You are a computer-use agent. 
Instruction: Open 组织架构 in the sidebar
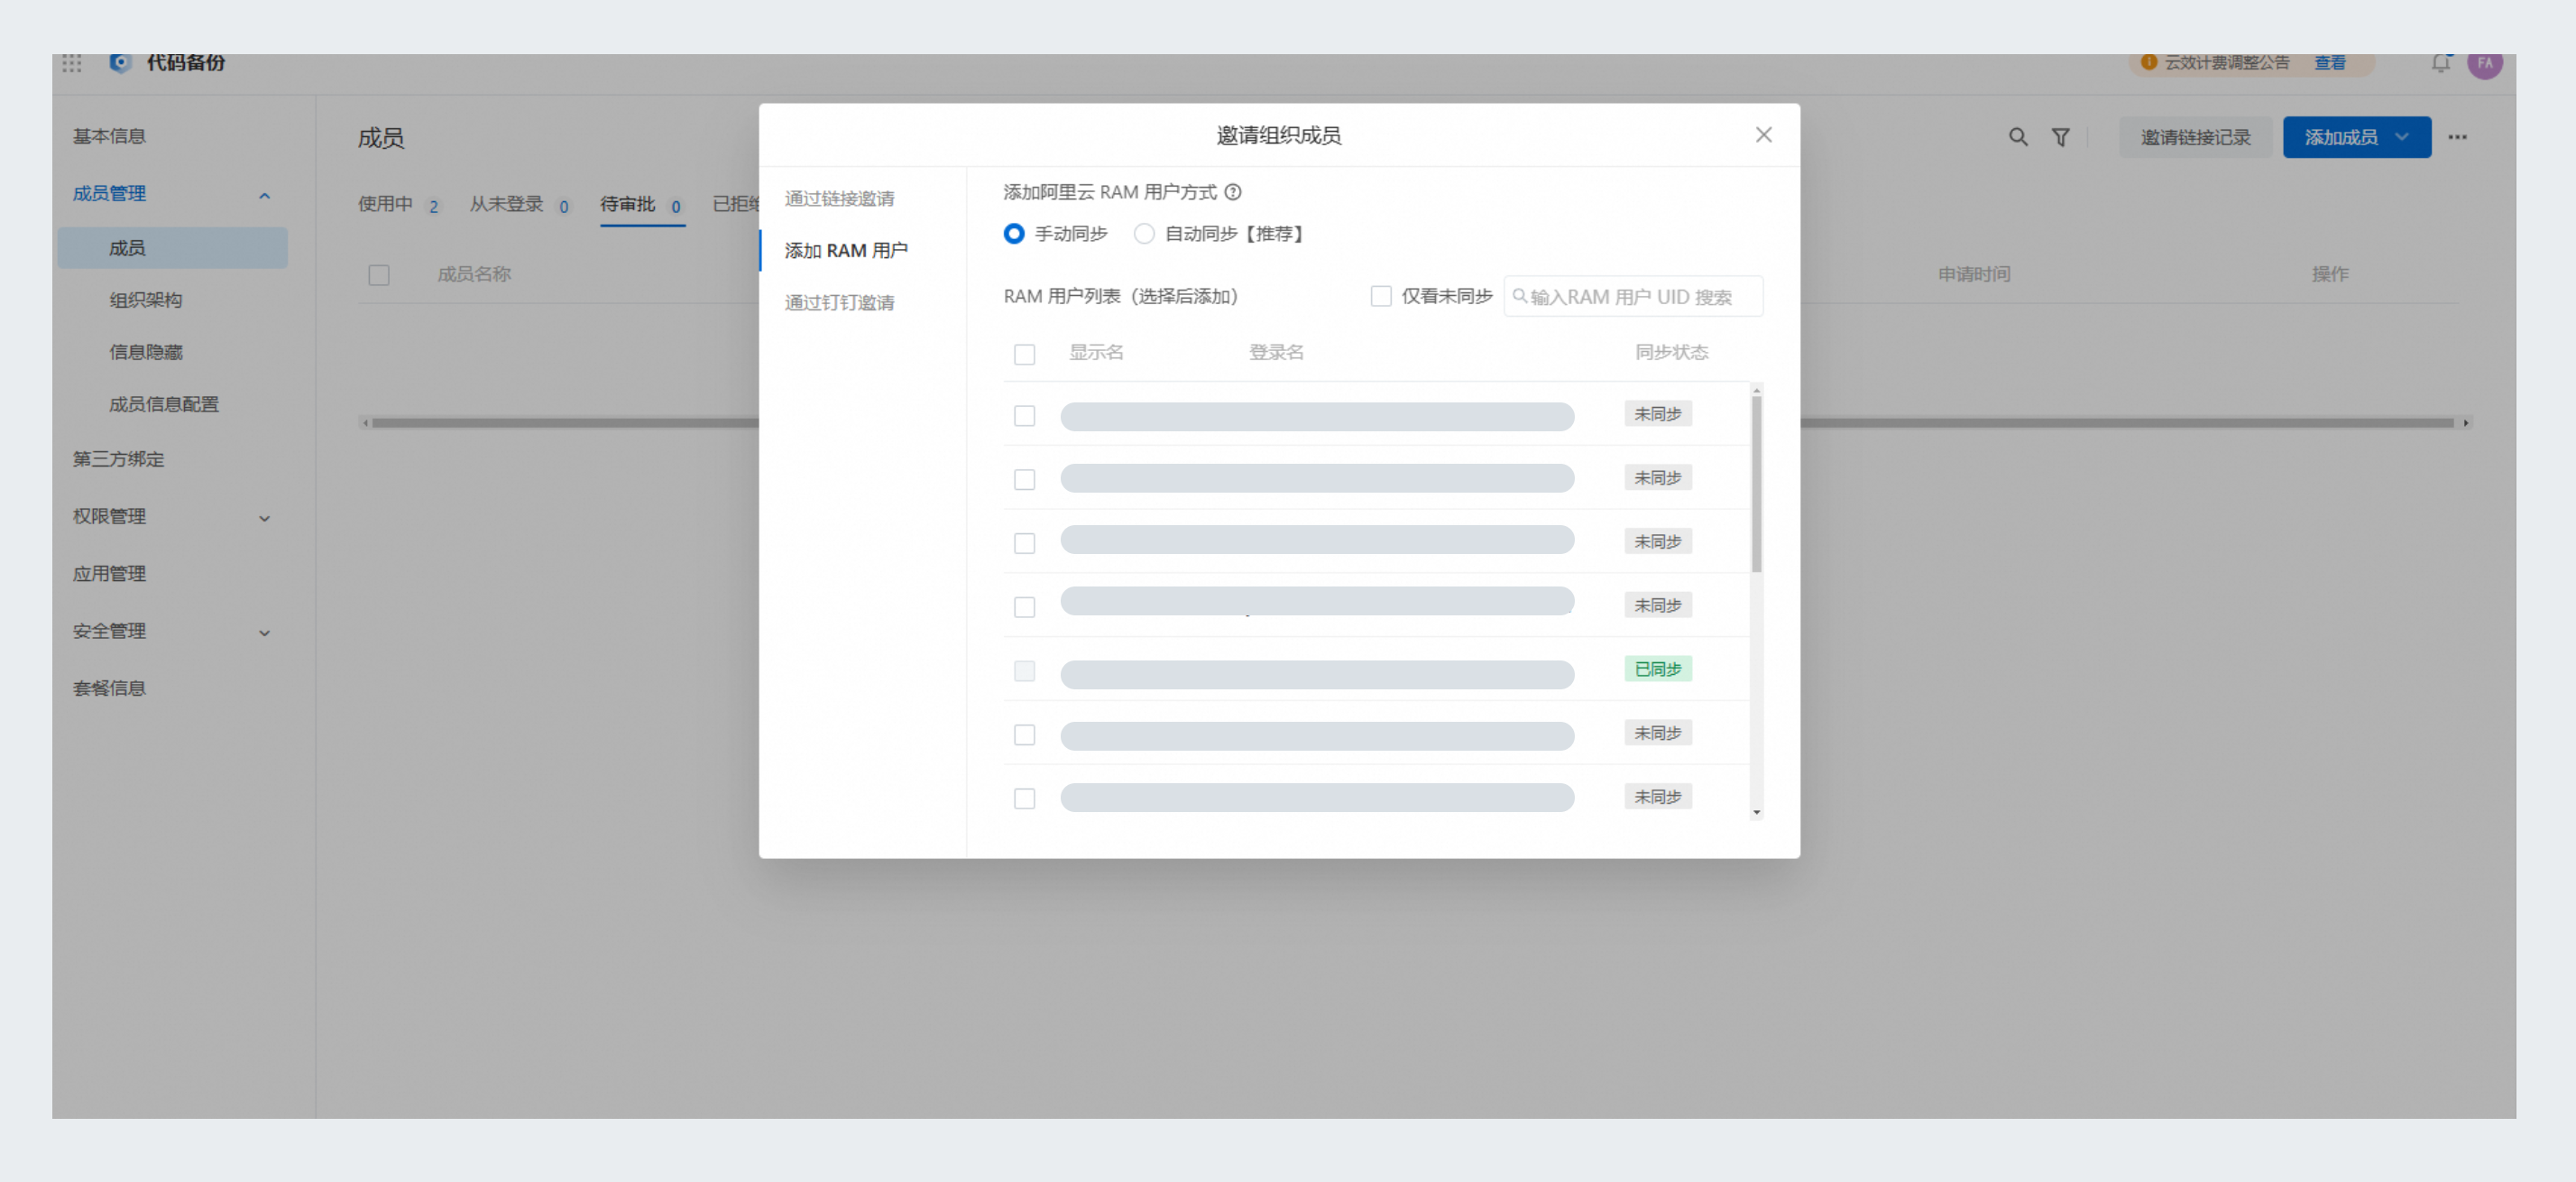point(146,300)
